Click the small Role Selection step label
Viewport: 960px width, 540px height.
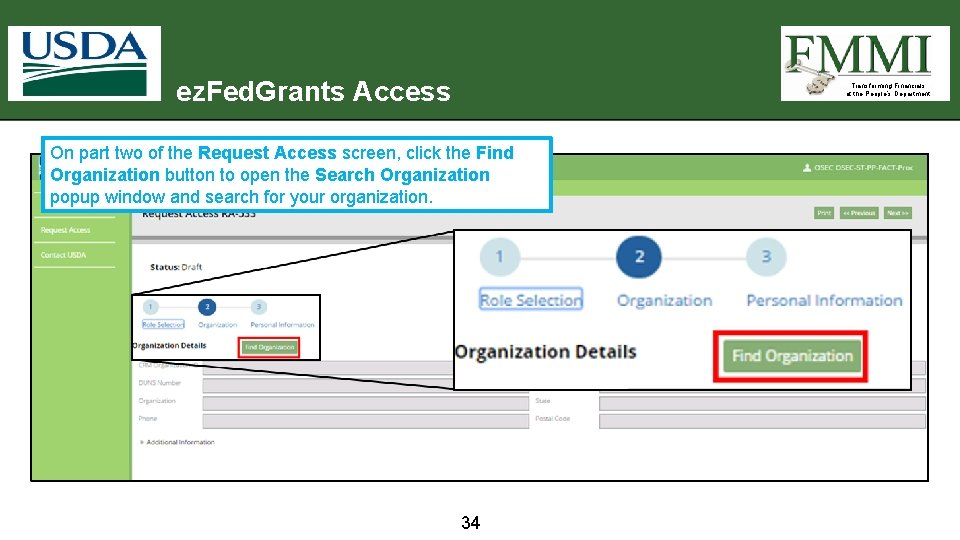tap(163, 324)
